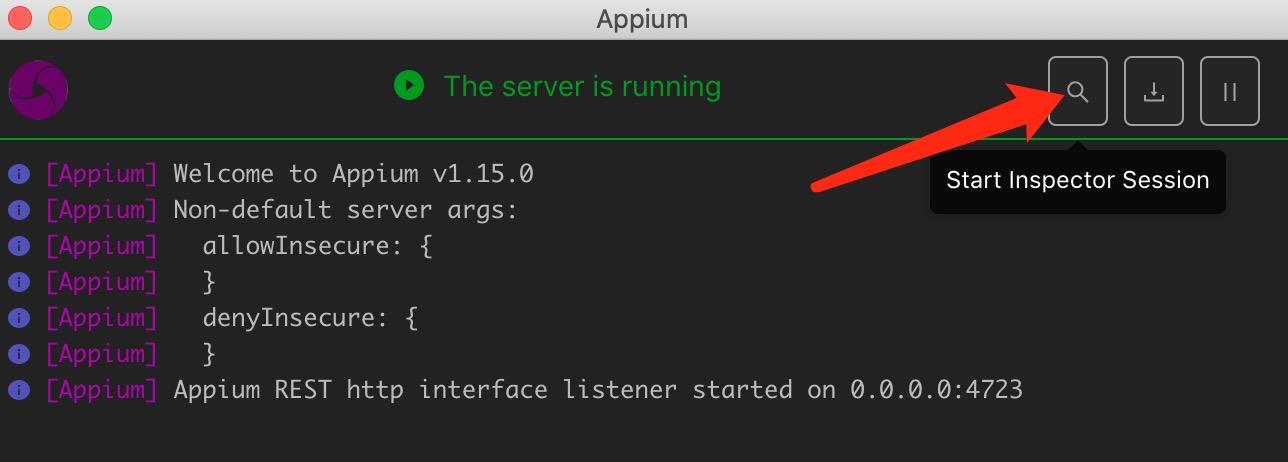The height and width of the screenshot is (462, 1288).
Task: Minimize the Appium window with yellow button
Action: (60, 18)
